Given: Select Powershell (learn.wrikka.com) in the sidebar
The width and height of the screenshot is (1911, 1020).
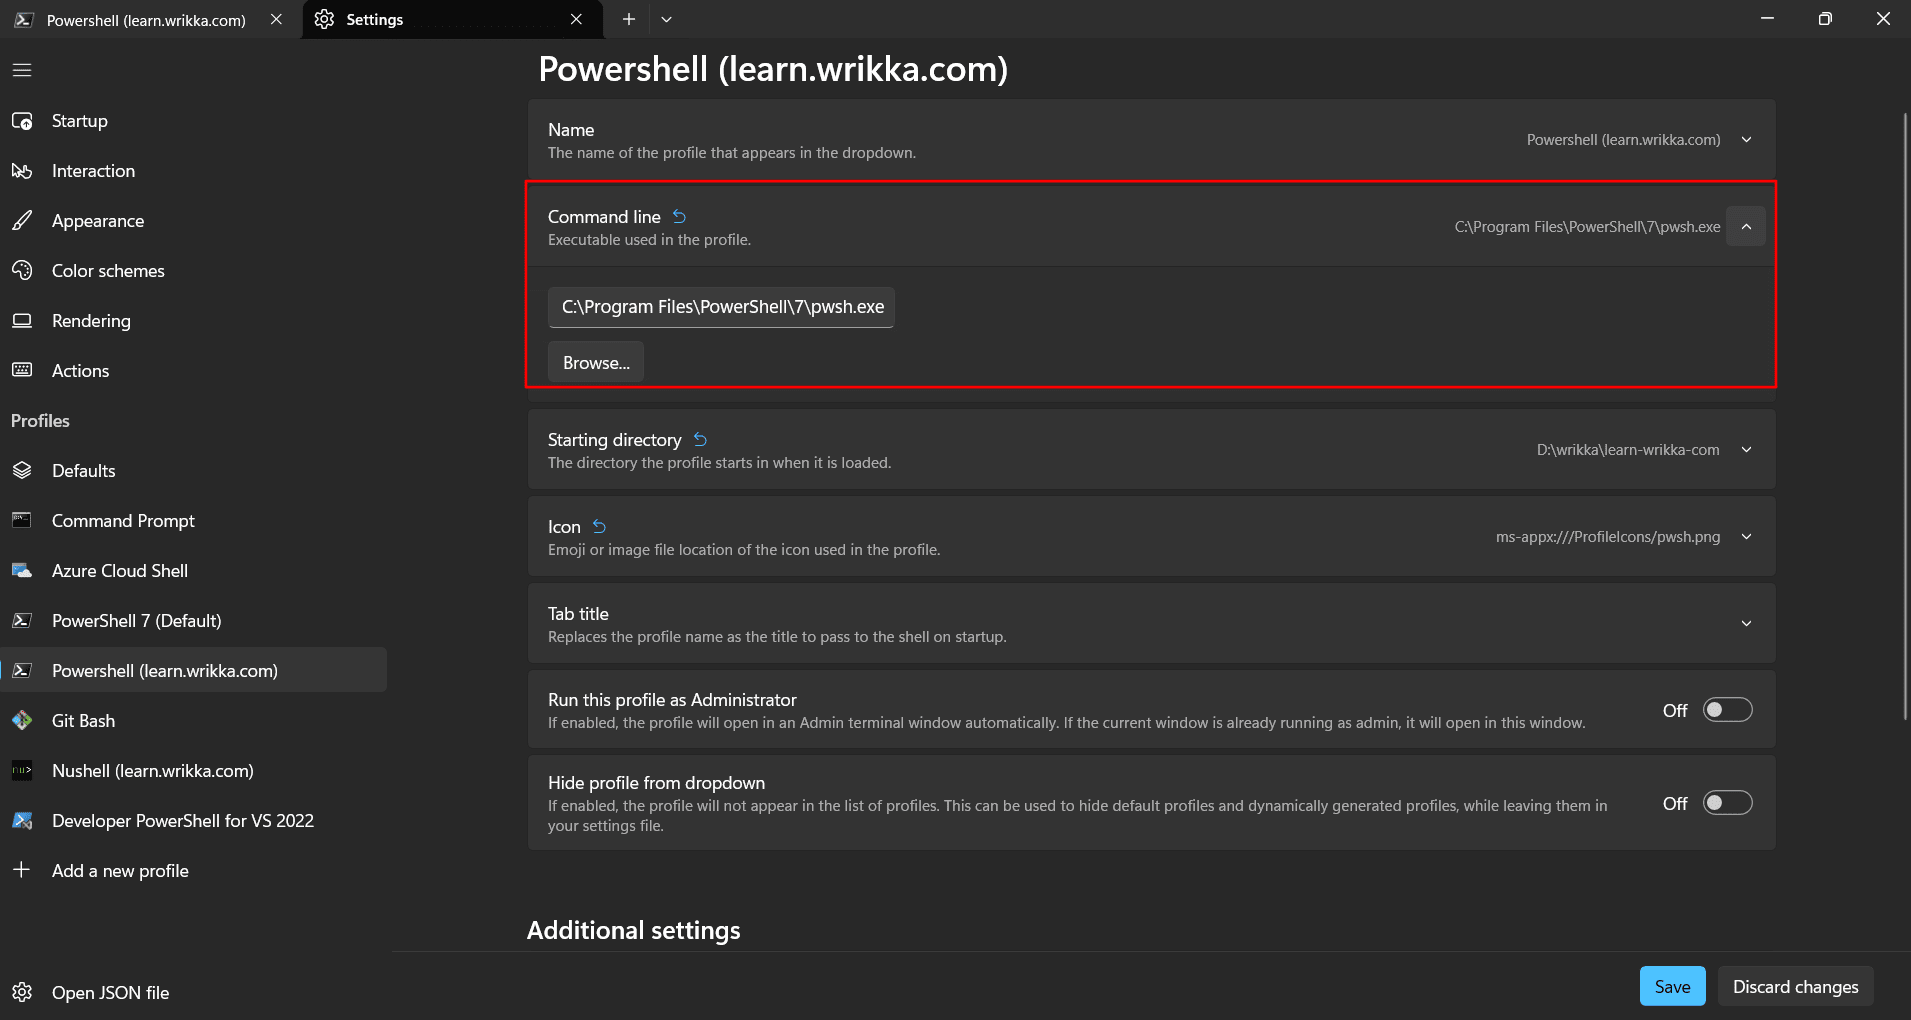Looking at the screenshot, I should coord(194,670).
